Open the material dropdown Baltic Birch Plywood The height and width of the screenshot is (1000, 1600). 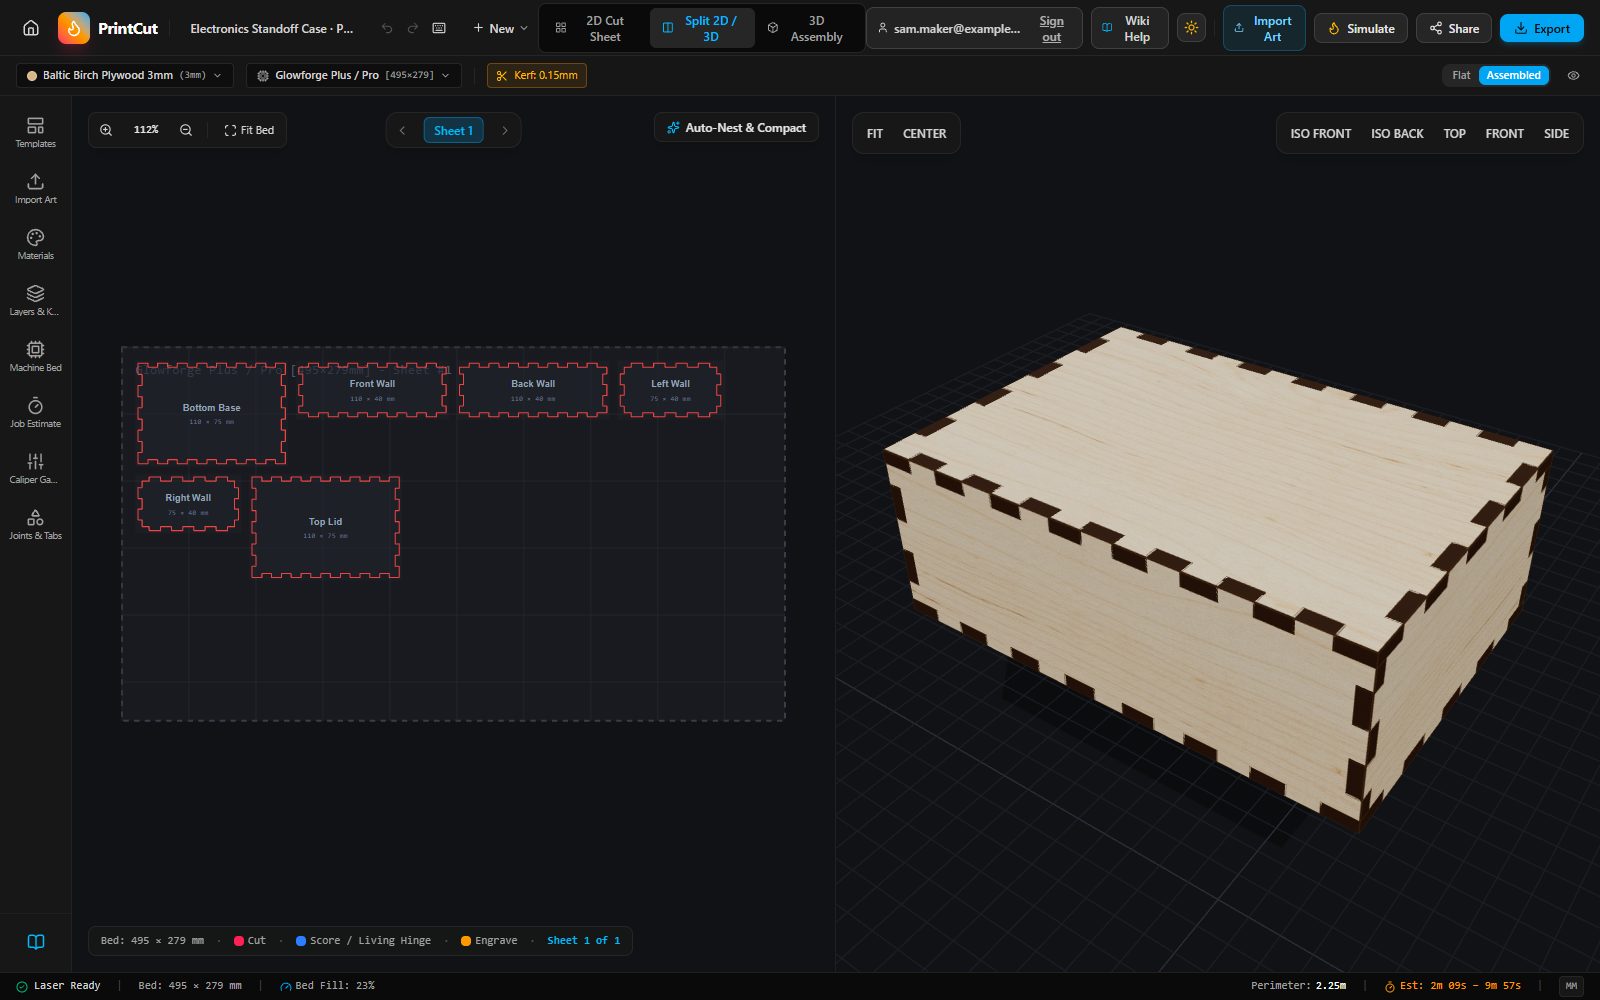[x=125, y=75]
